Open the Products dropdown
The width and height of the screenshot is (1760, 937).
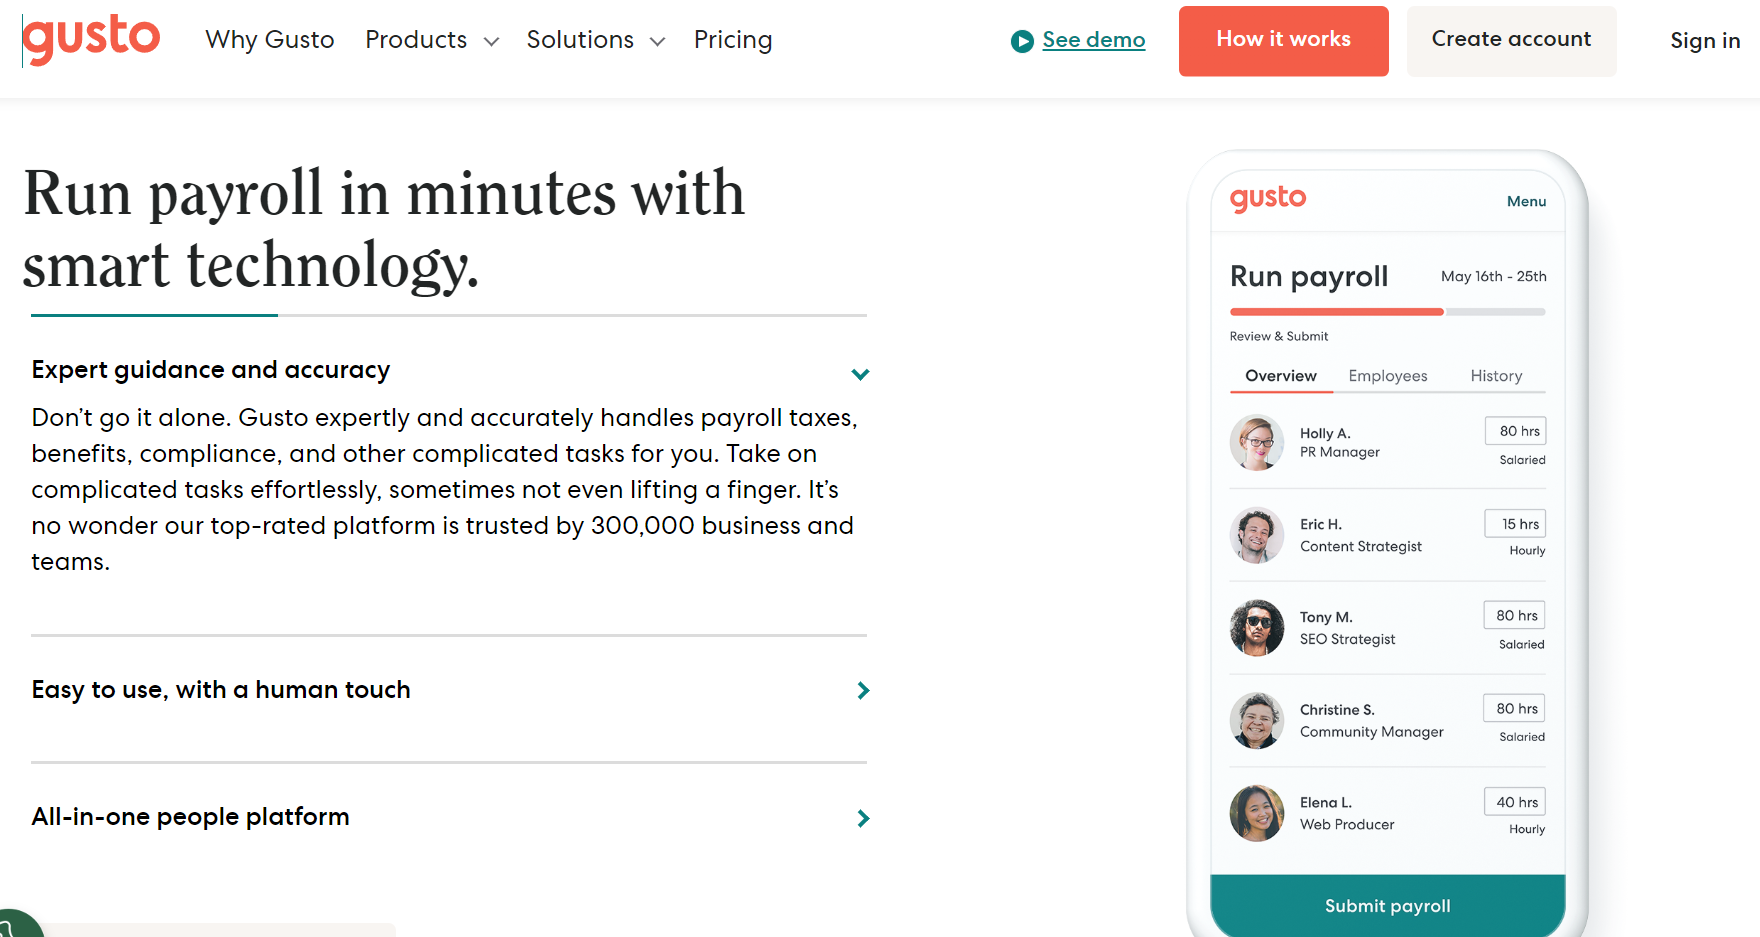click(x=432, y=40)
